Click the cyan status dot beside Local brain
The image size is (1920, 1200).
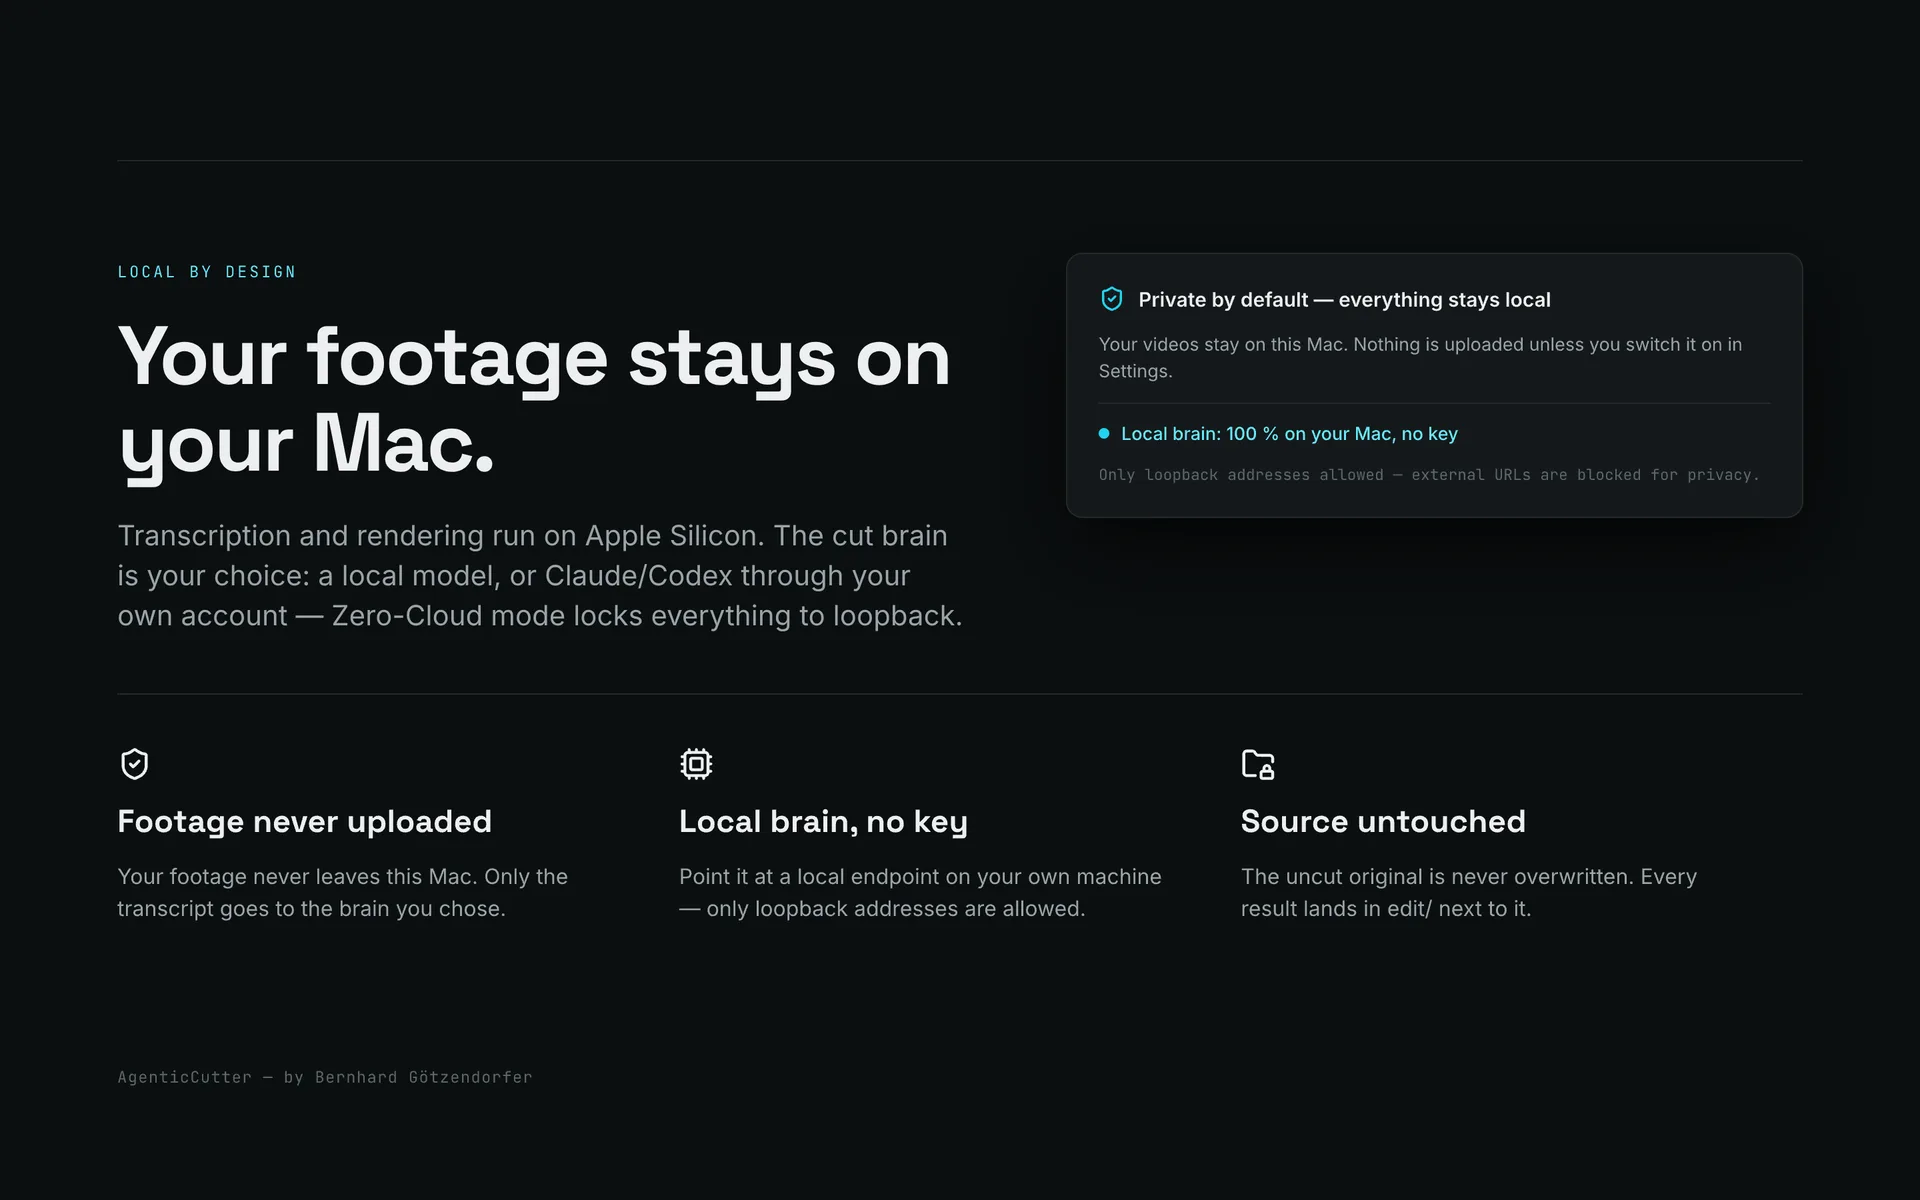pos(1104,433)
